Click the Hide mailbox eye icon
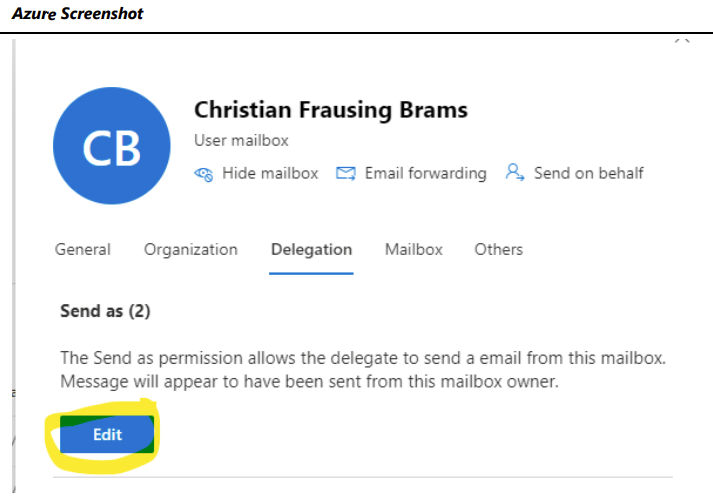This screenshot has width=713, height=501. [x=203, y=174]
